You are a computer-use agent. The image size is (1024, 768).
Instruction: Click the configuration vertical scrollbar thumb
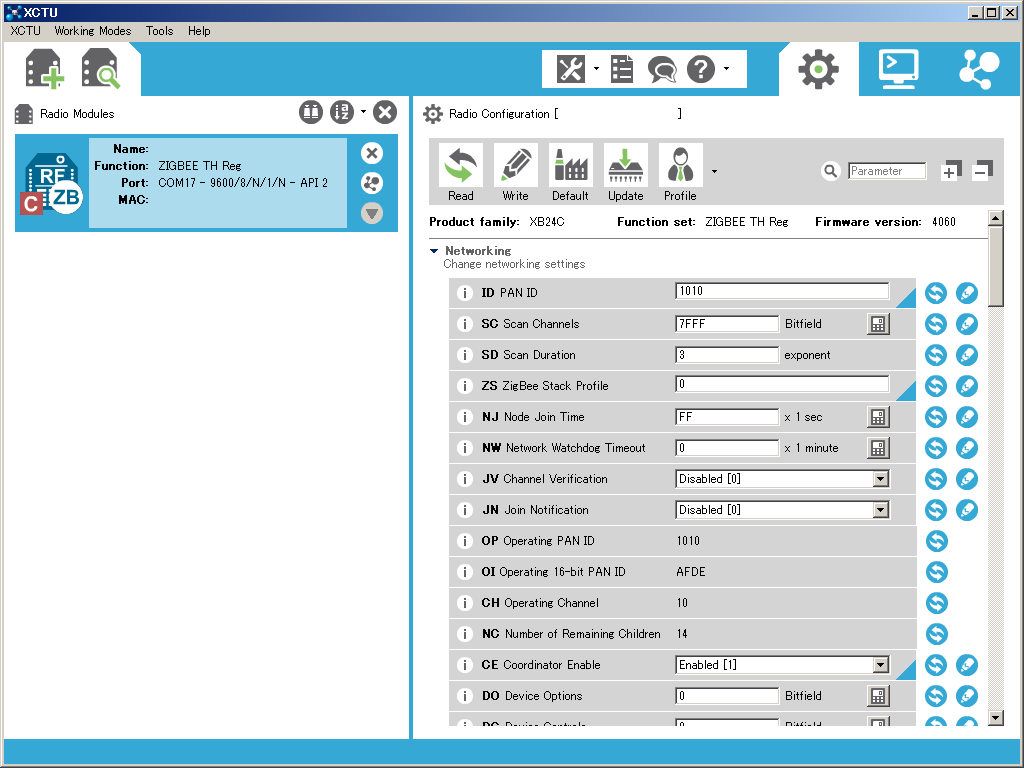(995, 266)
